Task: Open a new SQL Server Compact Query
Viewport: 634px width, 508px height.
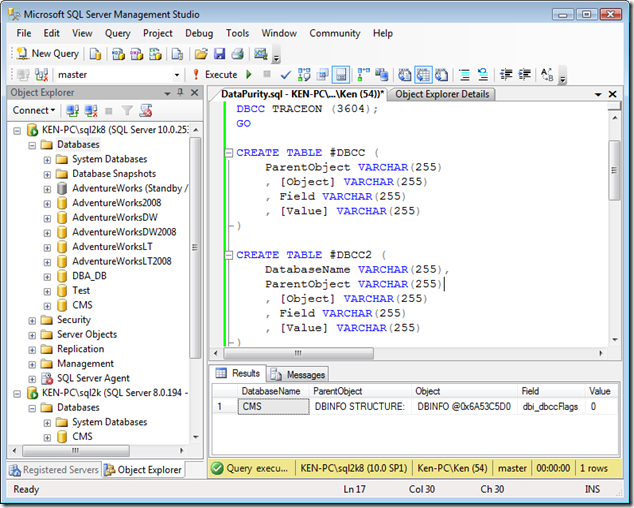Action: [177, 53]
